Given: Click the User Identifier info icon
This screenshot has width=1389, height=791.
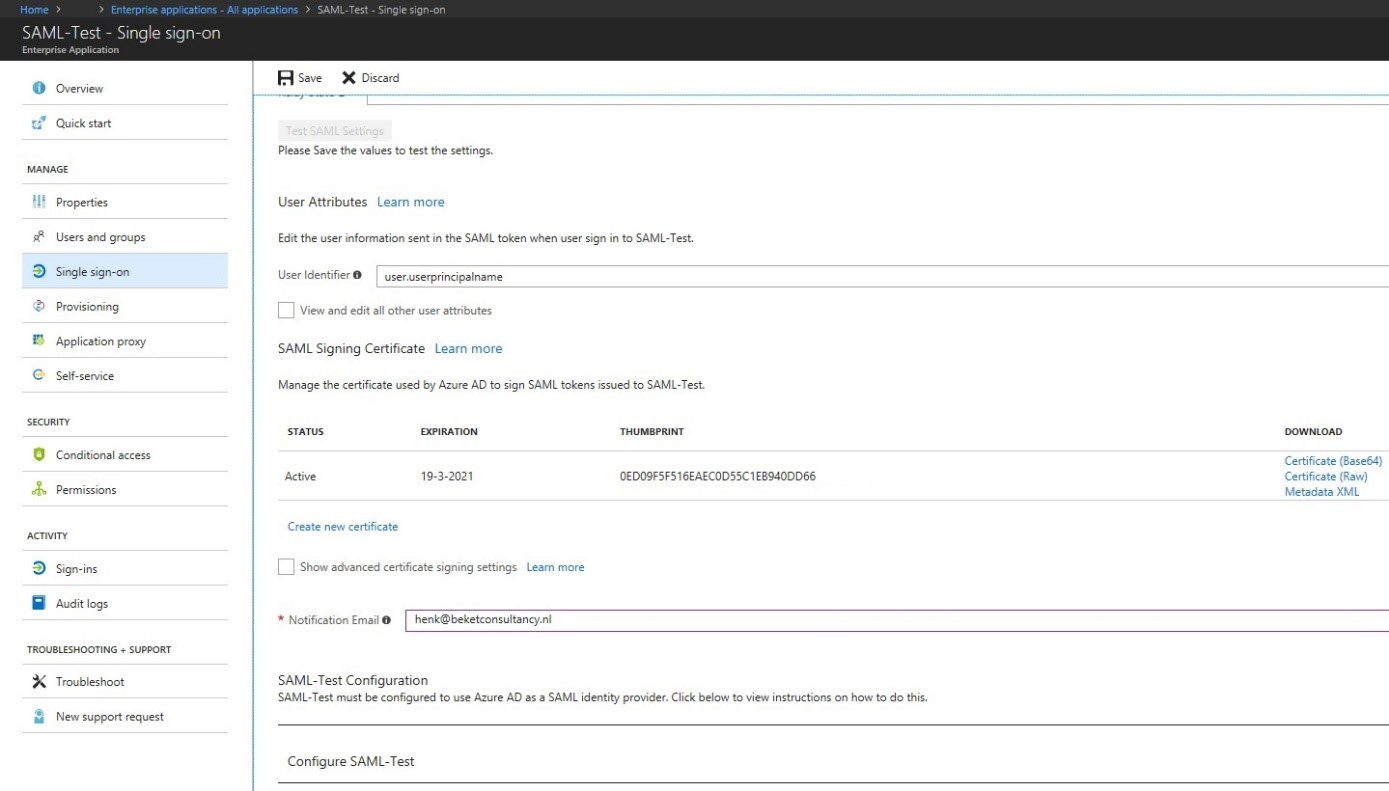Looking at the screenshot, I should 358,275.
